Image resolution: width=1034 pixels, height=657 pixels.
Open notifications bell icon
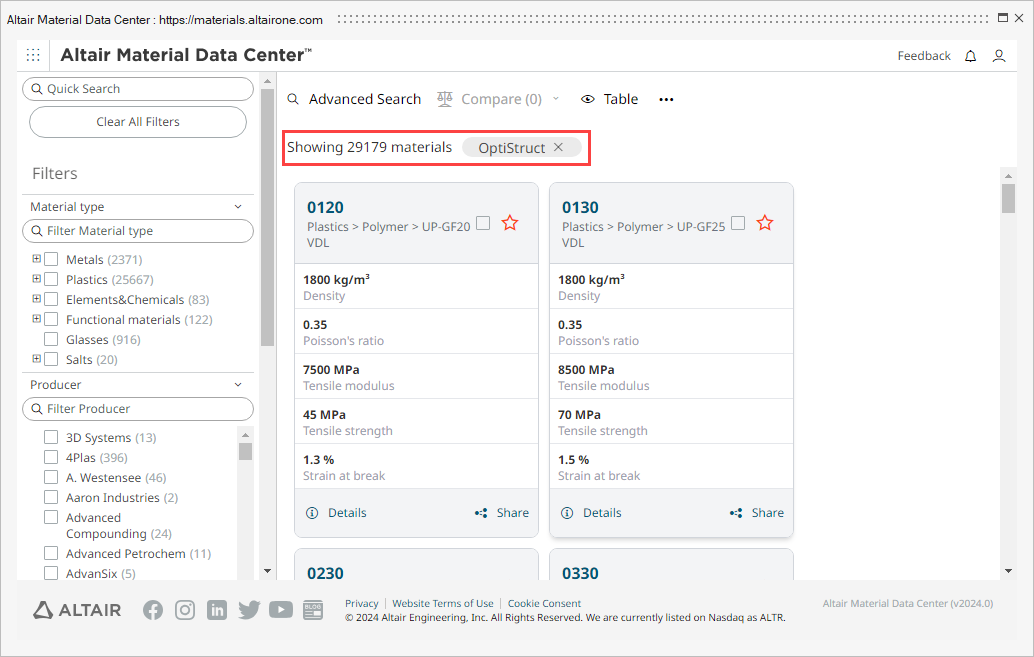pyautogui.click(x=970, y=56)
